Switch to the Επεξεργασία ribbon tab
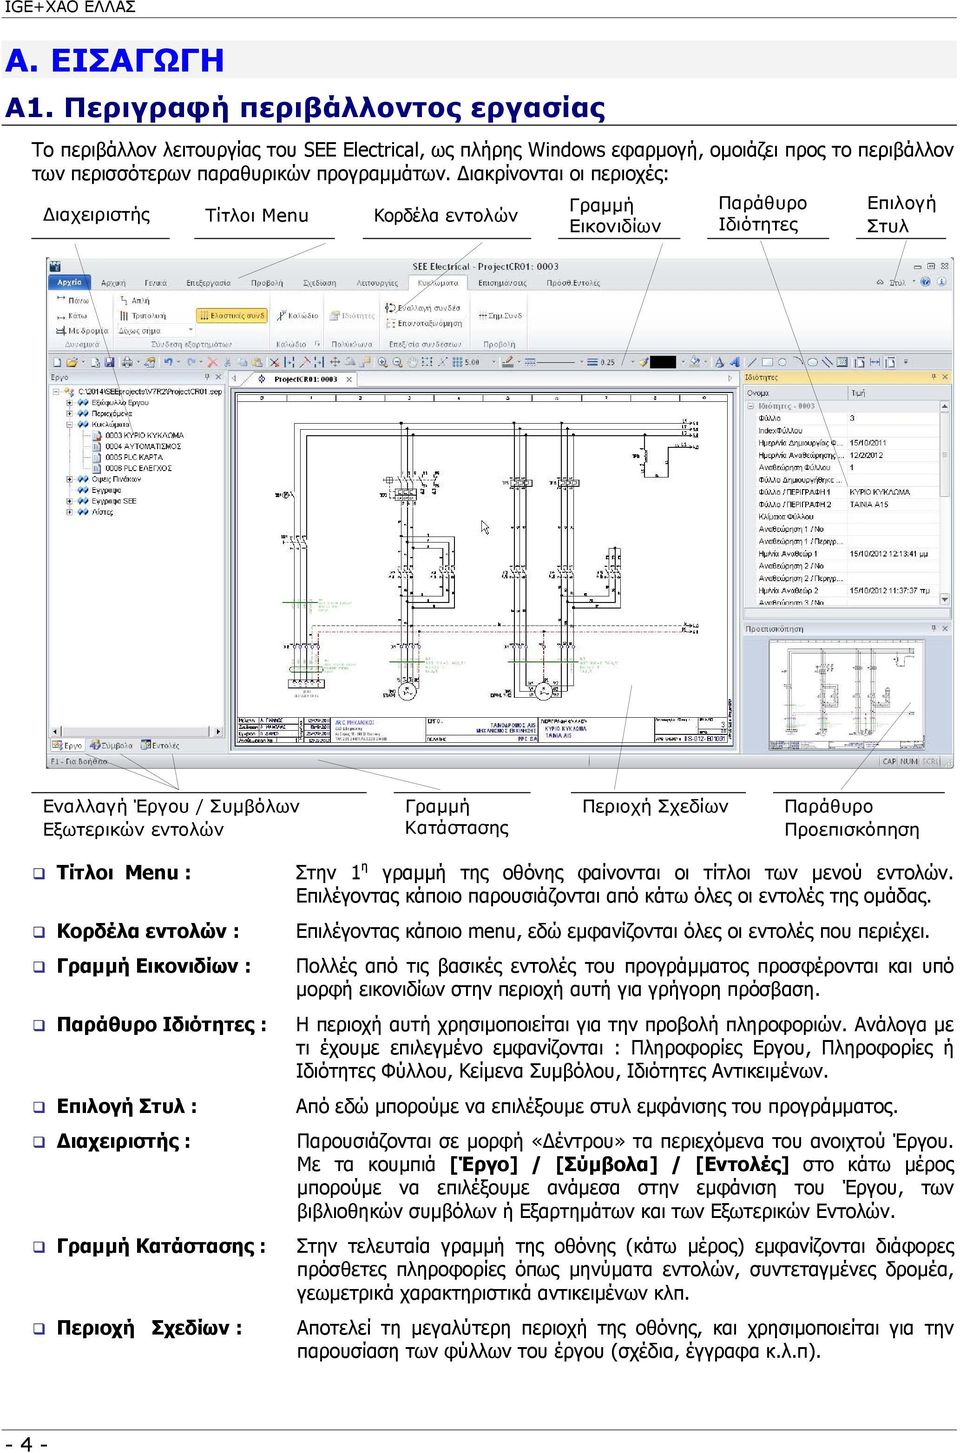Viewport: 960px width, 1453px height. (208, 283)
